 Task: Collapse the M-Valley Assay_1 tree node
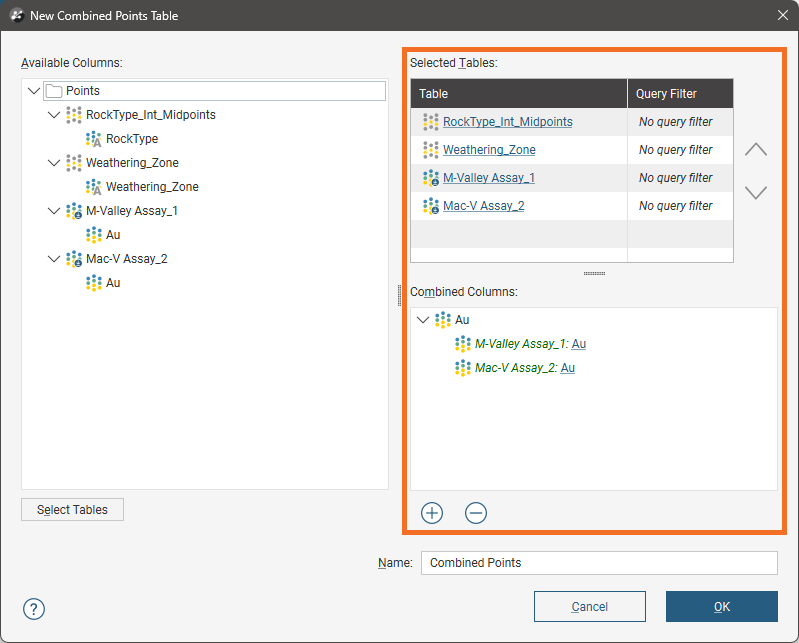click(54, 211)
